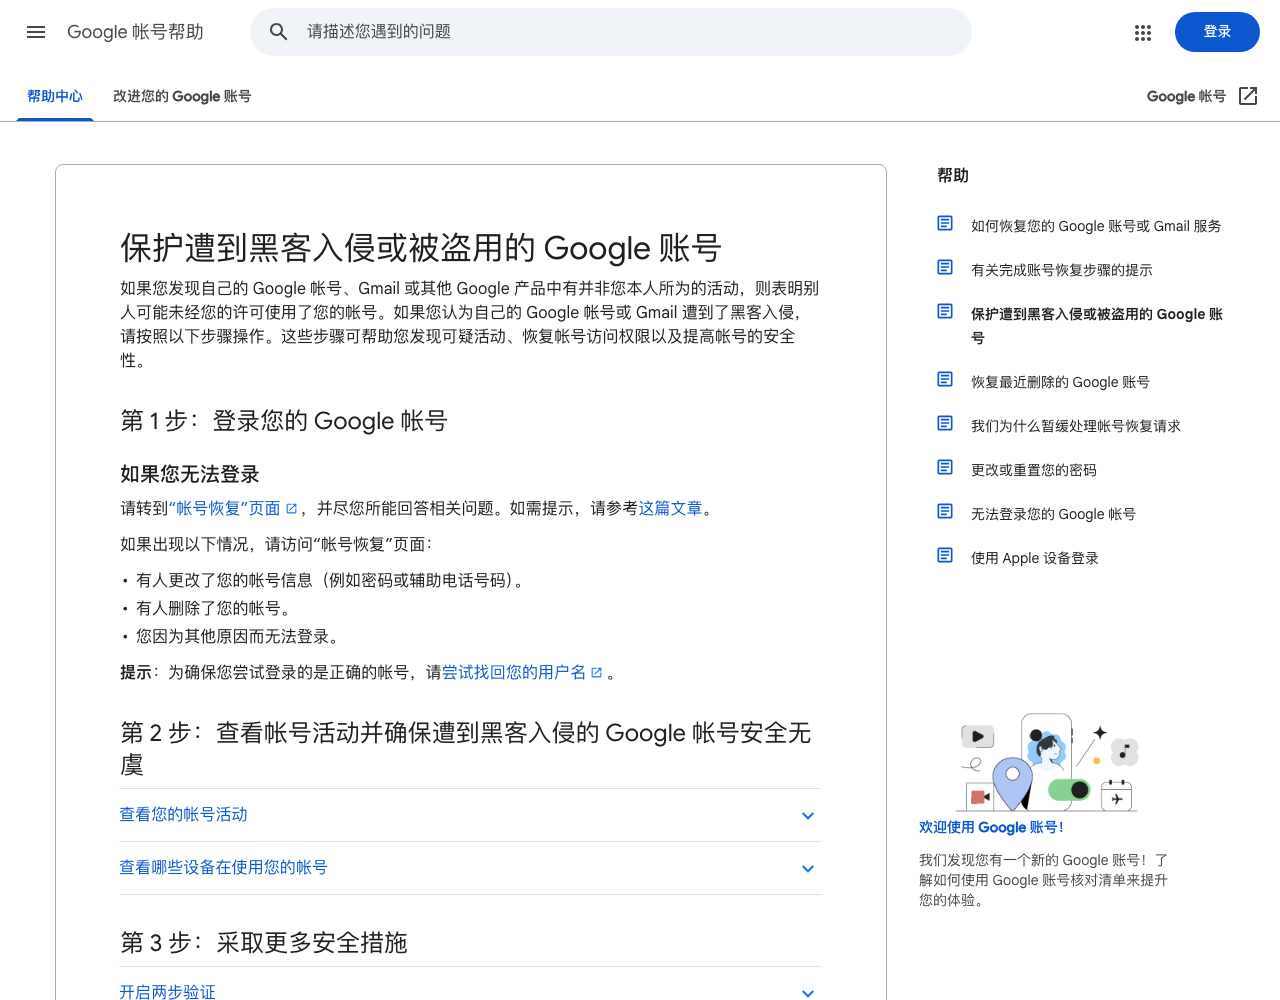Image resolution: width=1280 pixels, height=1000 pixels.
Task: Click 查看哪些设备在使用您的帐号 link text
Action: pos(223,868)
